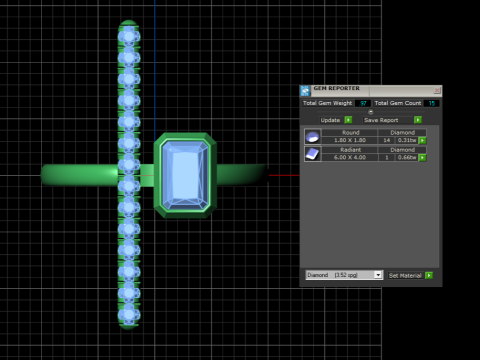This screenshot has width=480, height=360.
Task: Collapse panel using small round toggle
Action: coord(370,112)
